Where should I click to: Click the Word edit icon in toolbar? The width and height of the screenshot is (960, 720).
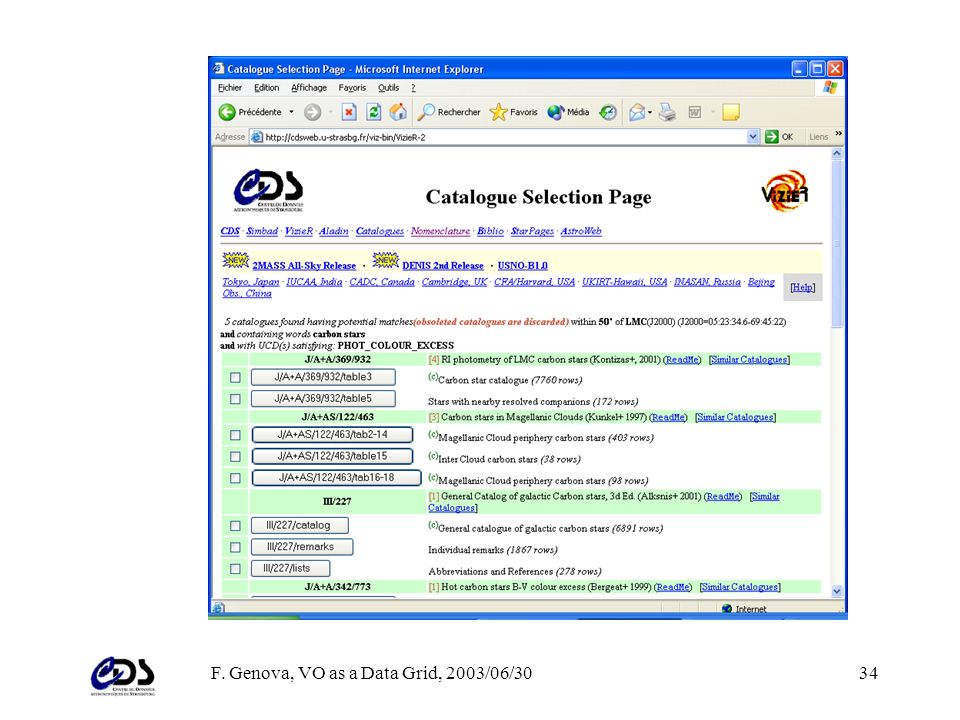tap(694, 112)
